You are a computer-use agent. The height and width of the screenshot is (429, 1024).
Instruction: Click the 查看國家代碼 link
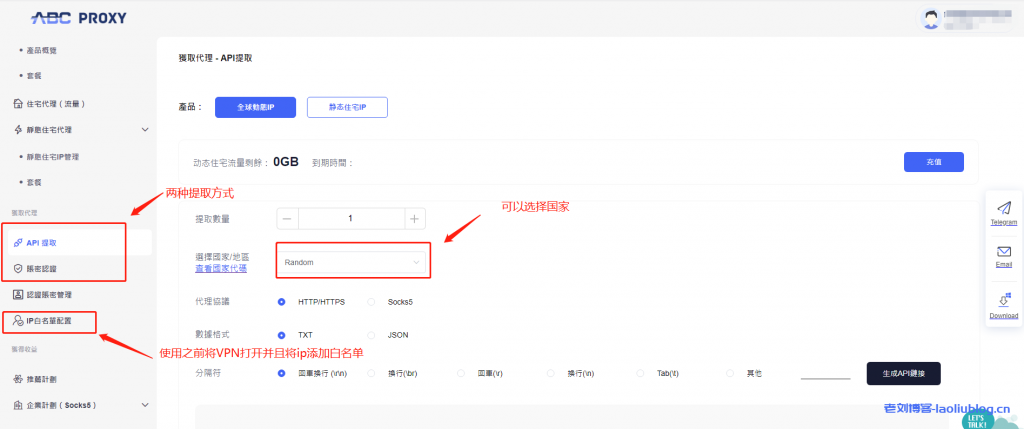click(221, 269)
